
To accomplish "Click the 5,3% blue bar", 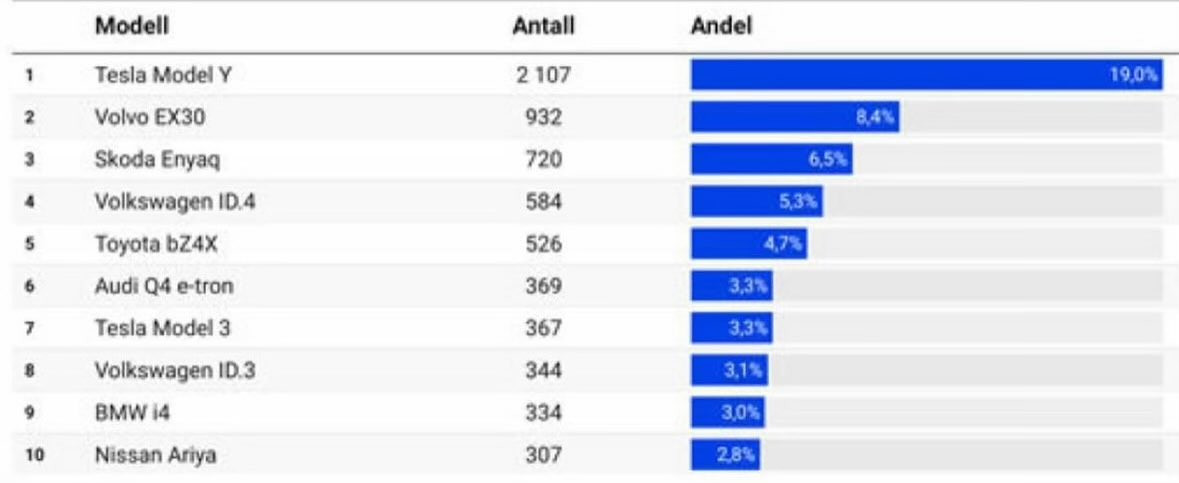I will click(x=757, y=202).
